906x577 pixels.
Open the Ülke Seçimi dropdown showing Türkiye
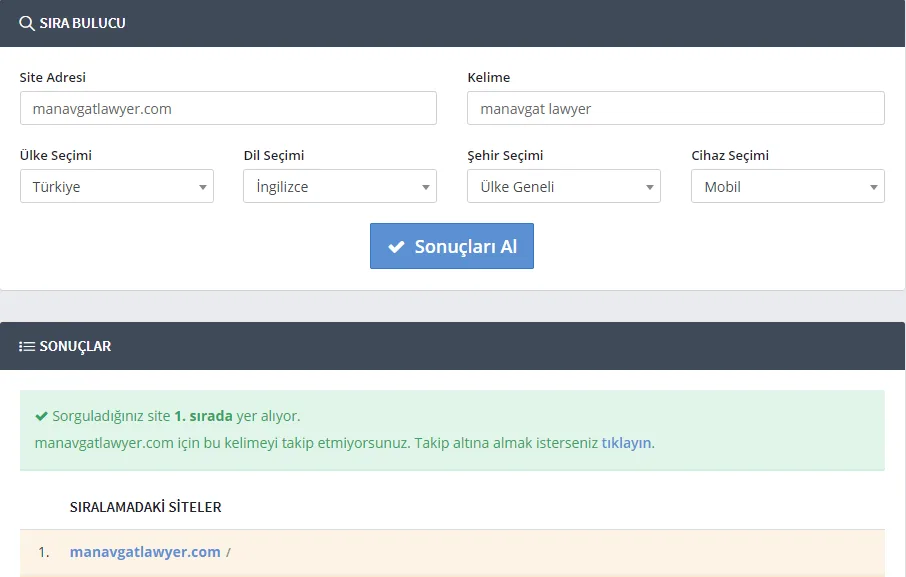(x=117, y=186)
